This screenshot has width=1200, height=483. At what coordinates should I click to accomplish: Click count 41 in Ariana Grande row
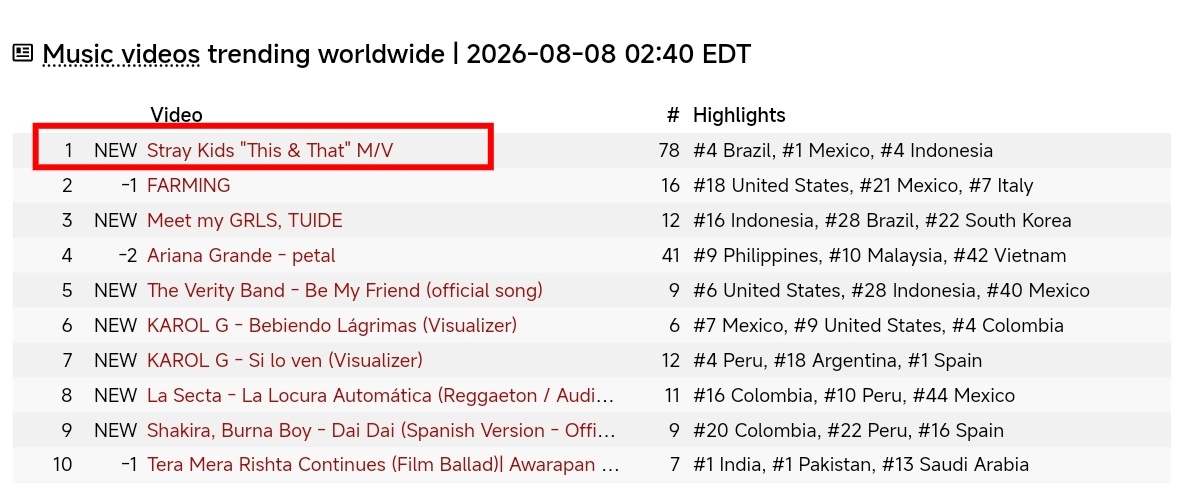(x=671, y=256)
